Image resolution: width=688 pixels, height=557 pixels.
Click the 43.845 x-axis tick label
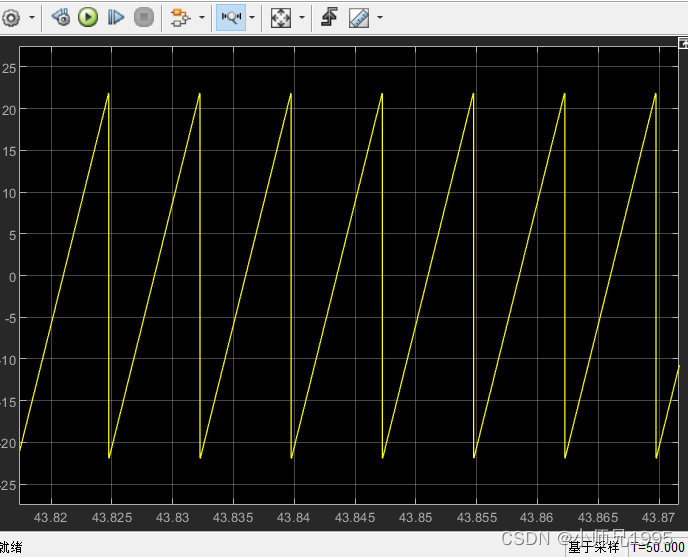tap(355, 518)
